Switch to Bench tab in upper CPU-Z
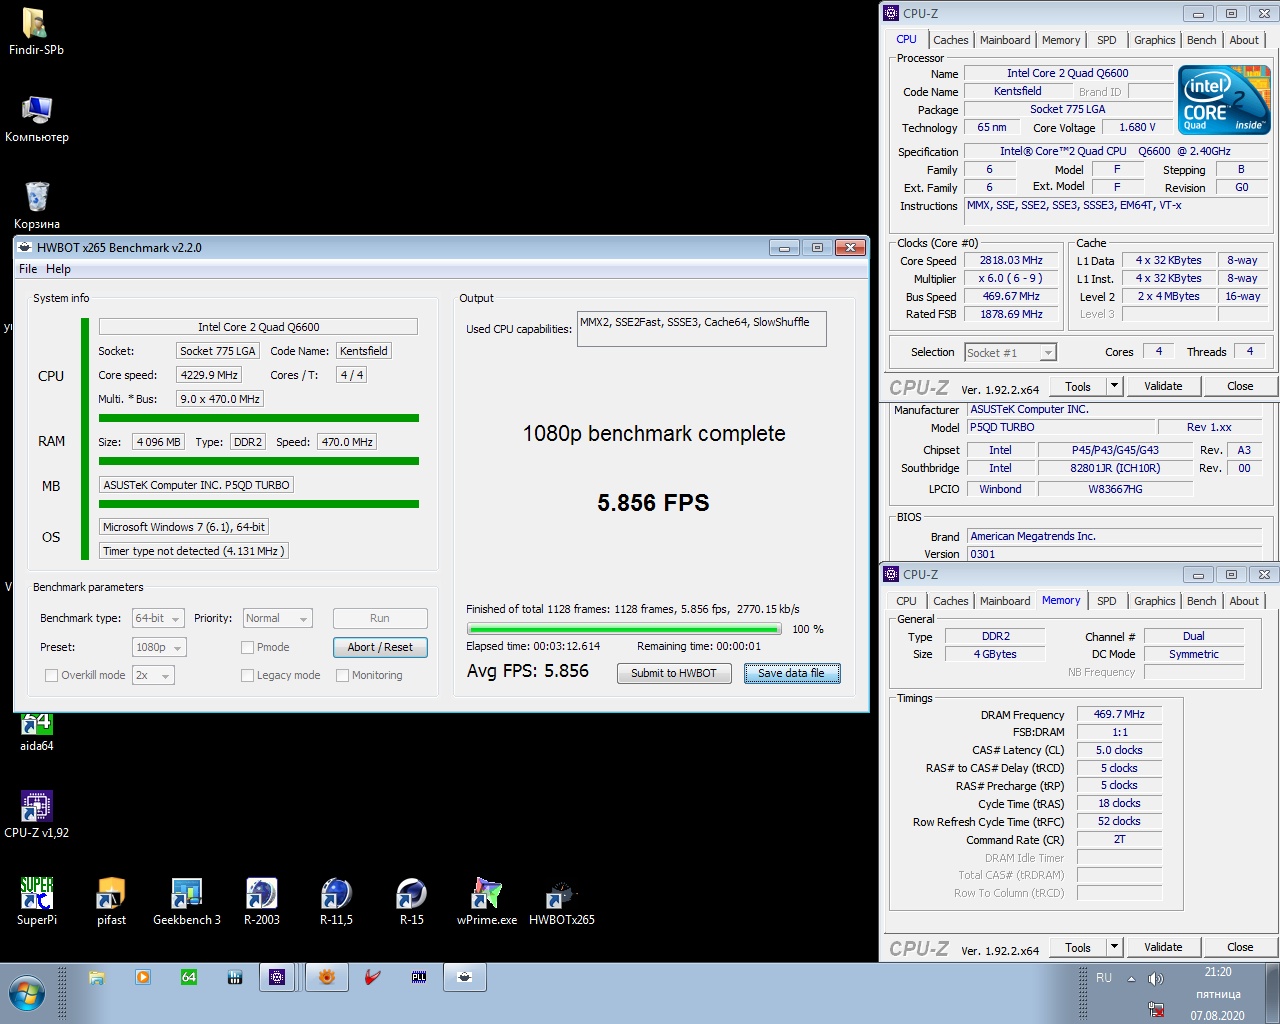 click(1202, 40)
